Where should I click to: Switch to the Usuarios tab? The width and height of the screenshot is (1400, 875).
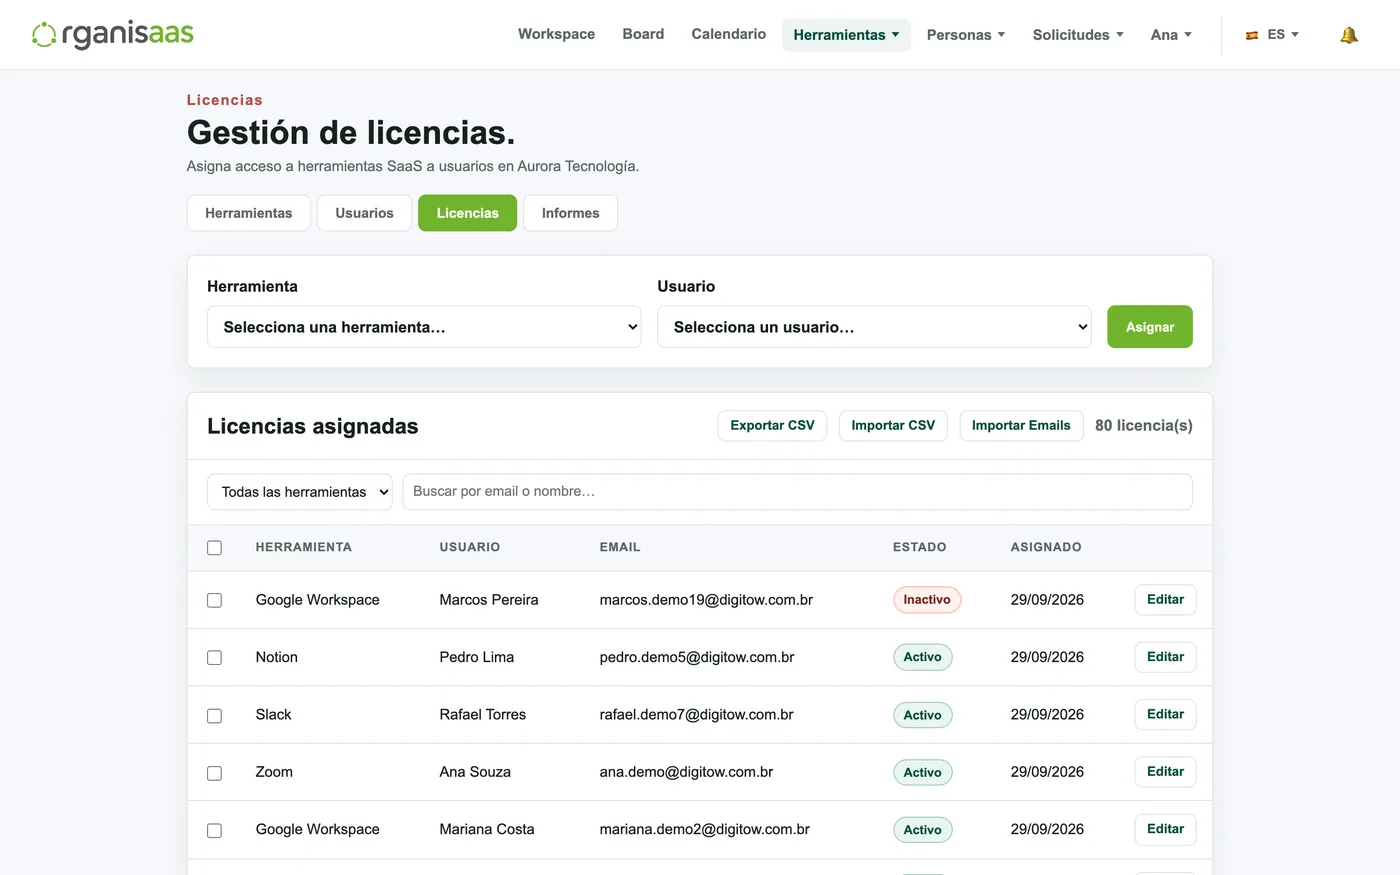pos(364,213)
